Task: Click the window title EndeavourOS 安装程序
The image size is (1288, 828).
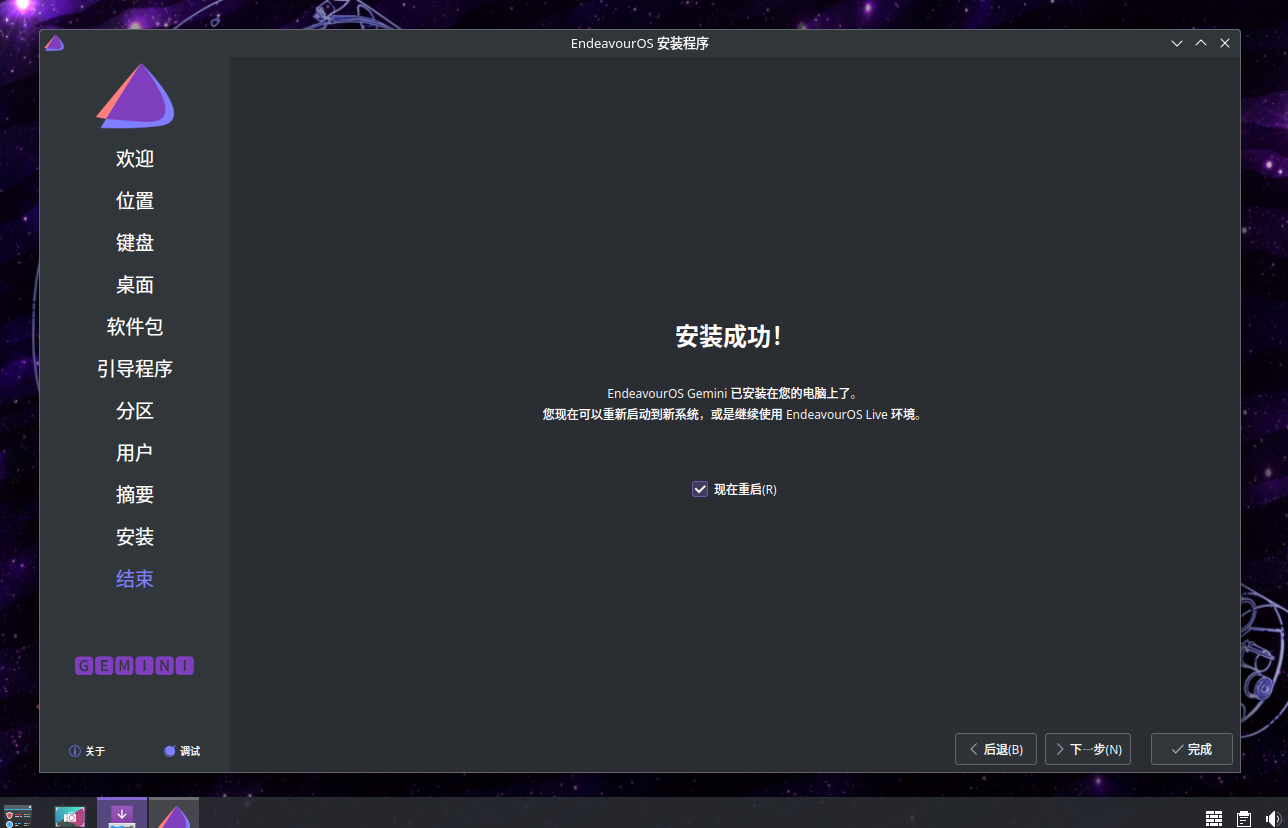Action: (640, 43)
